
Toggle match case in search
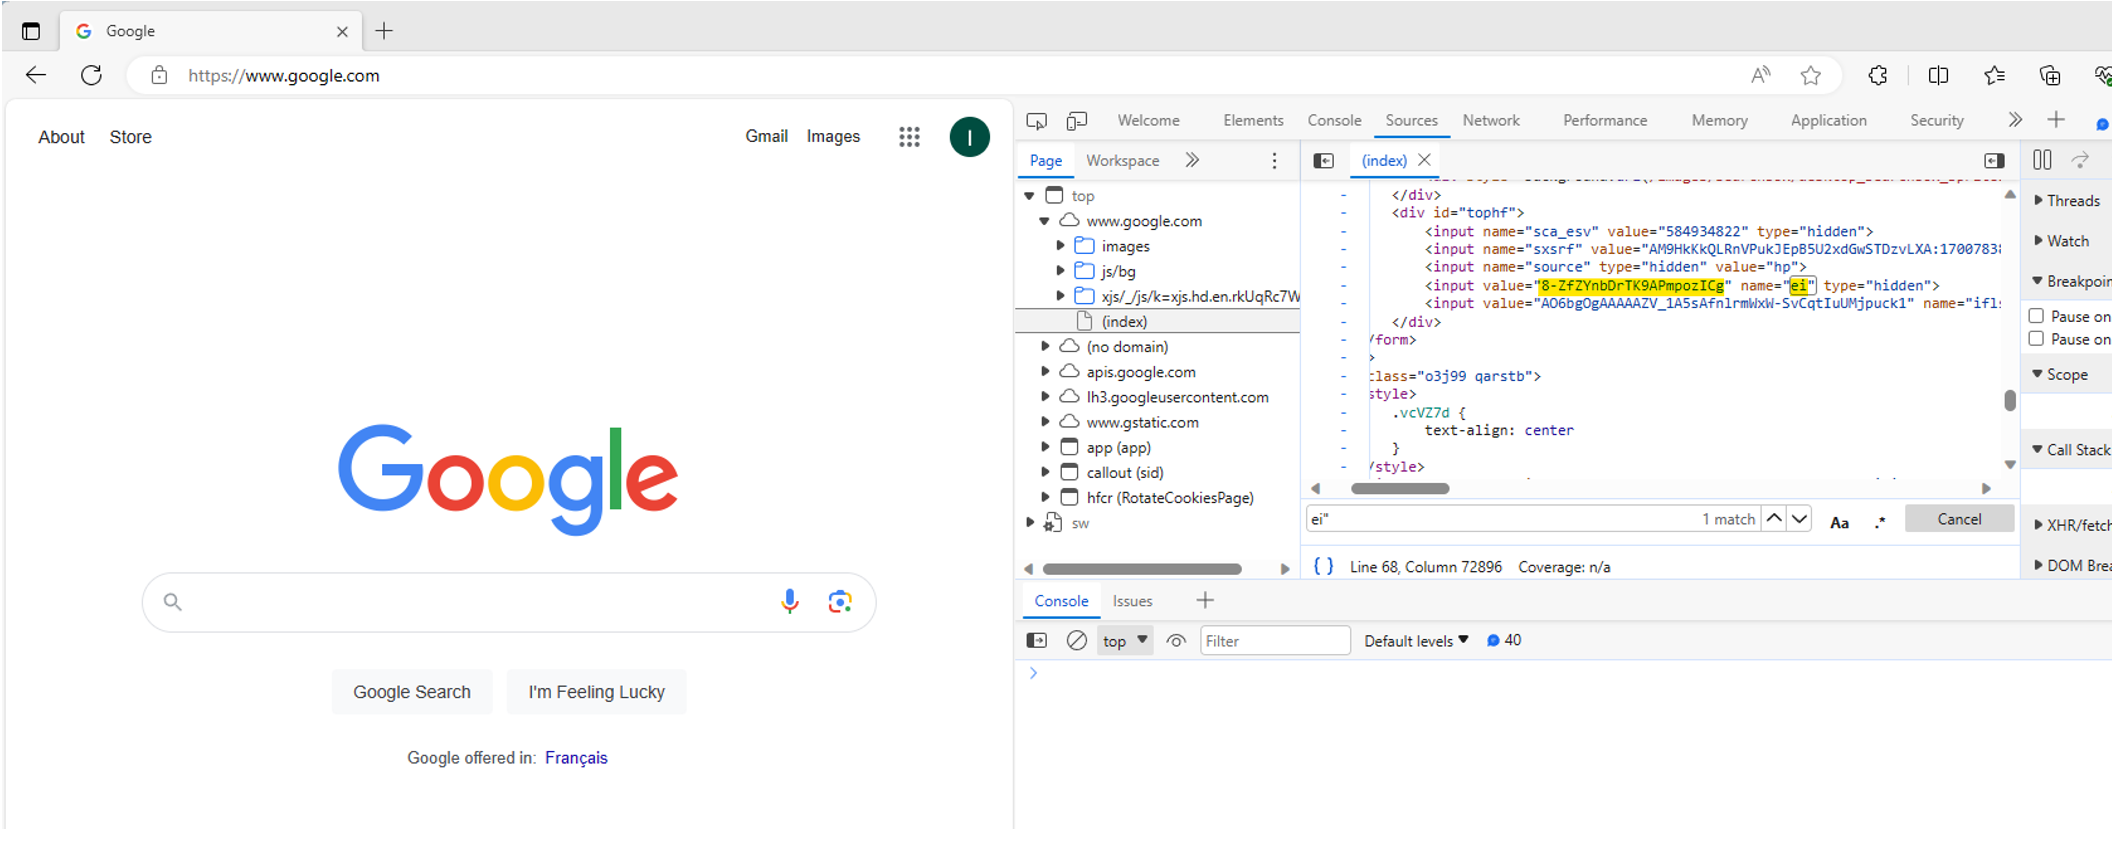[x=1839, y=522]
